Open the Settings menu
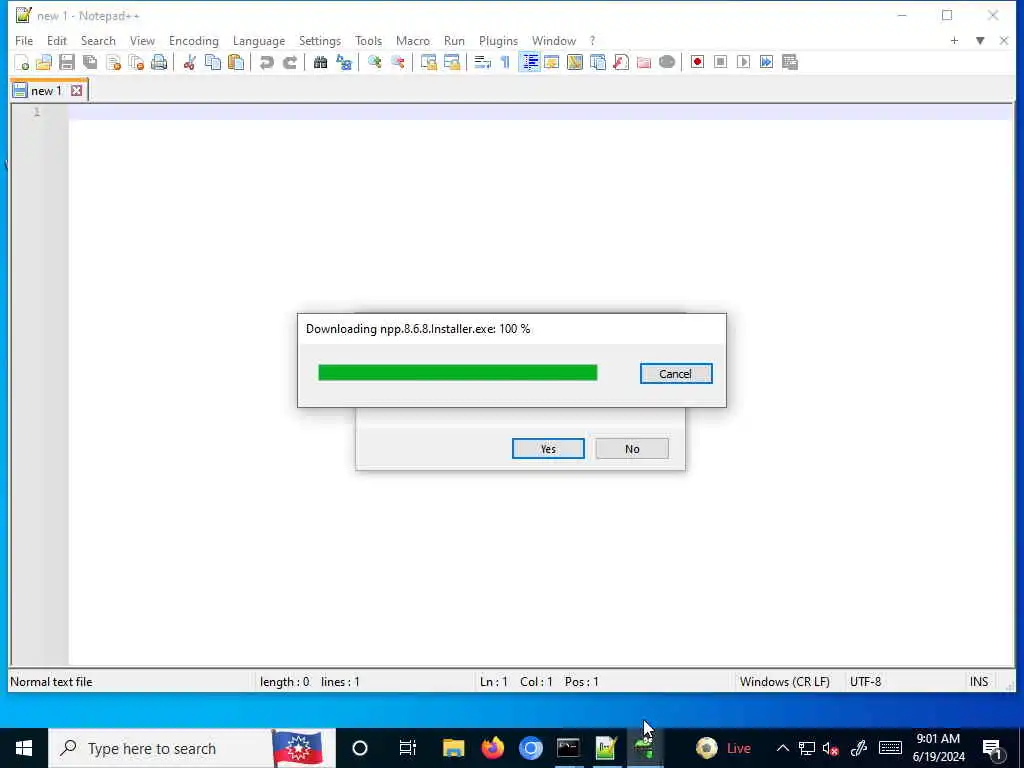Viewport: 1024px width, 768px height. point(320,40)
